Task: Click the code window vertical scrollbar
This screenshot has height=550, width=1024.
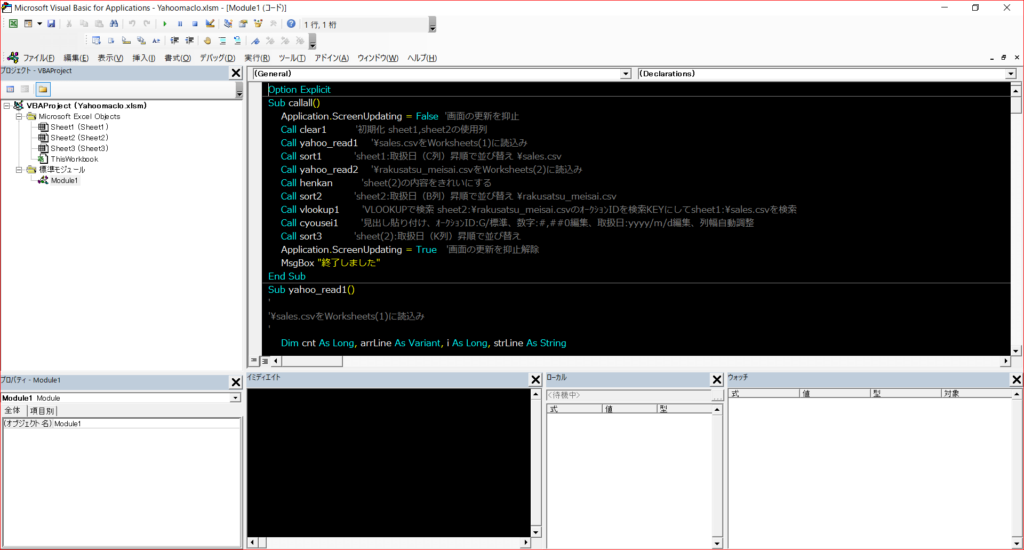Action: click(x=1016, y=220)
